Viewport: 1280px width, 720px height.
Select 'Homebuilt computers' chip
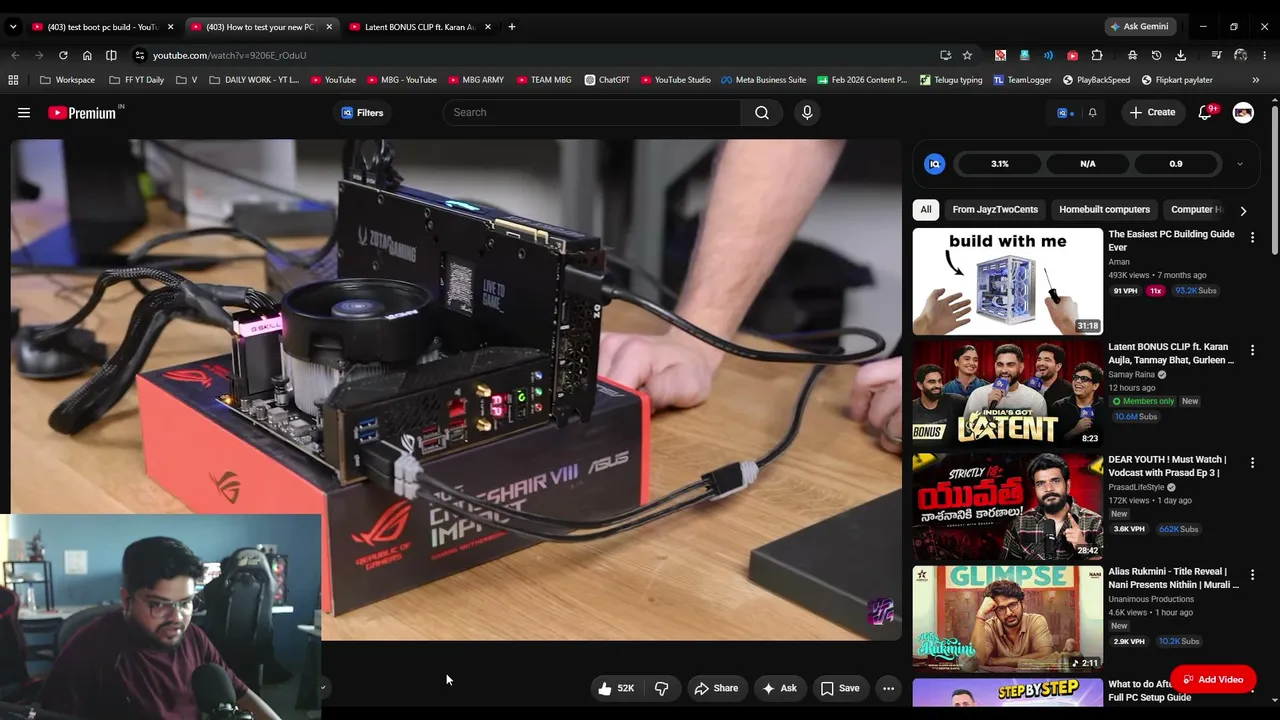click(1104, 210)
